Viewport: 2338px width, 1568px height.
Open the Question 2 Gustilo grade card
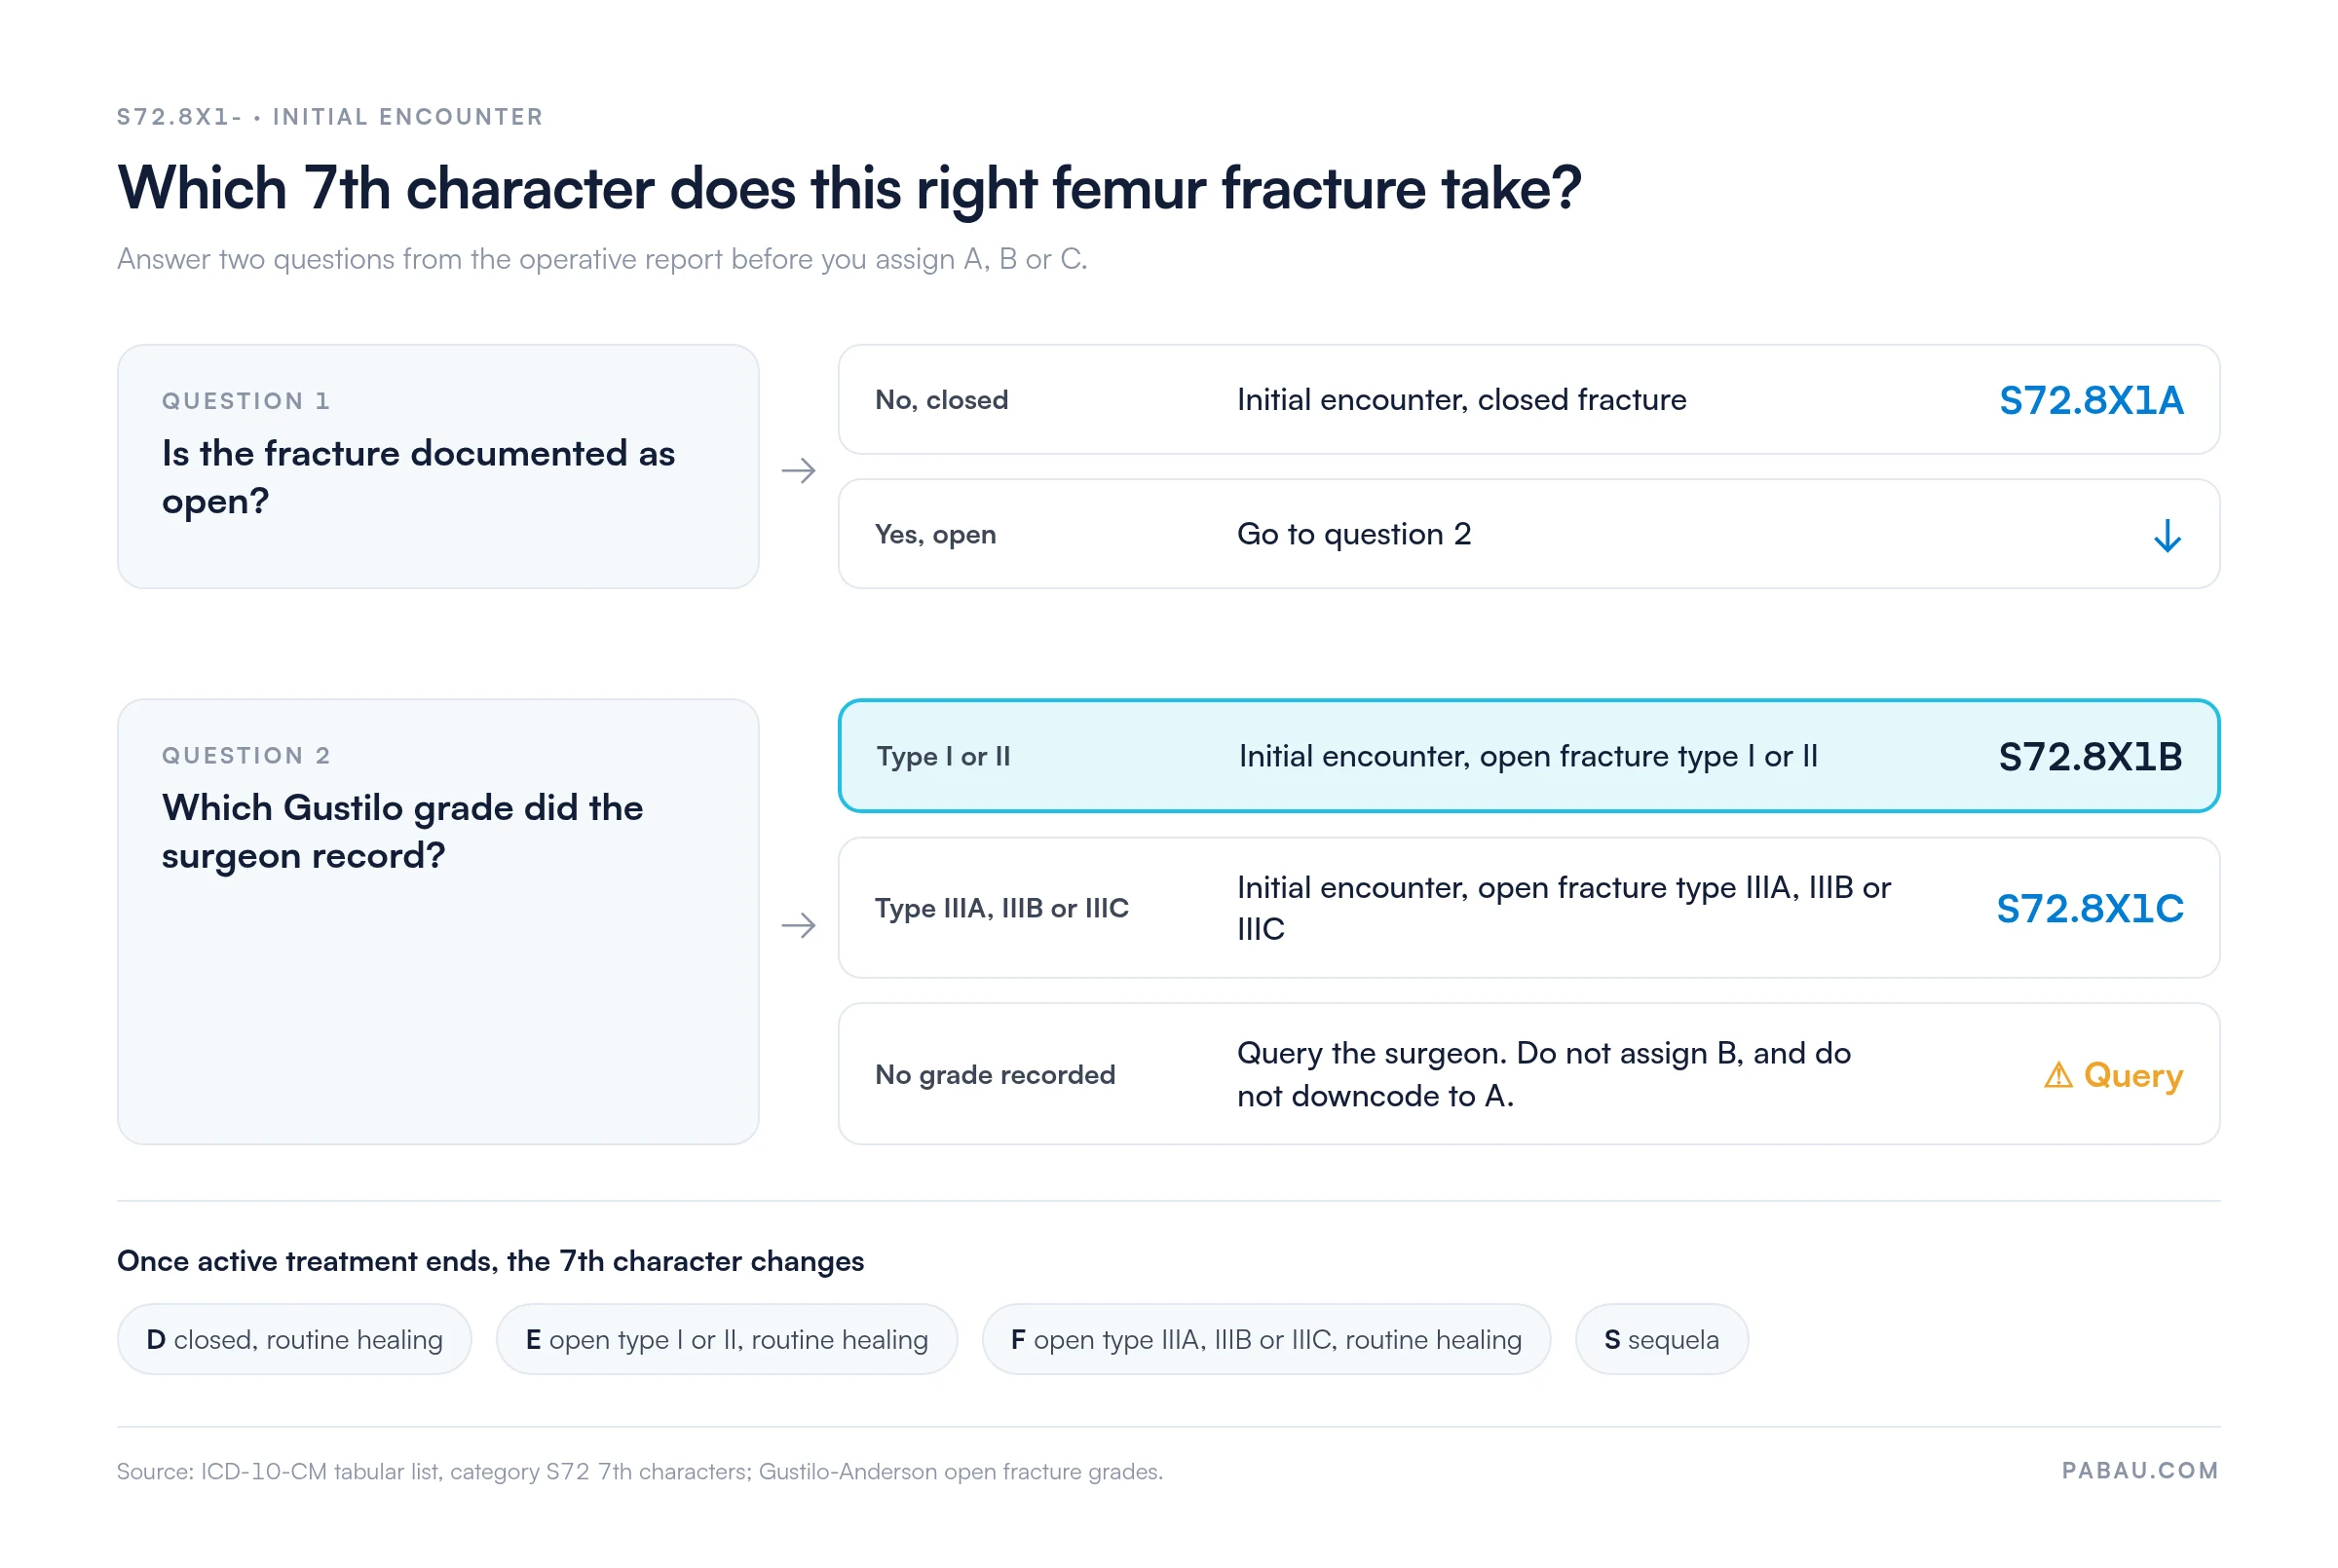click(438, 922)
